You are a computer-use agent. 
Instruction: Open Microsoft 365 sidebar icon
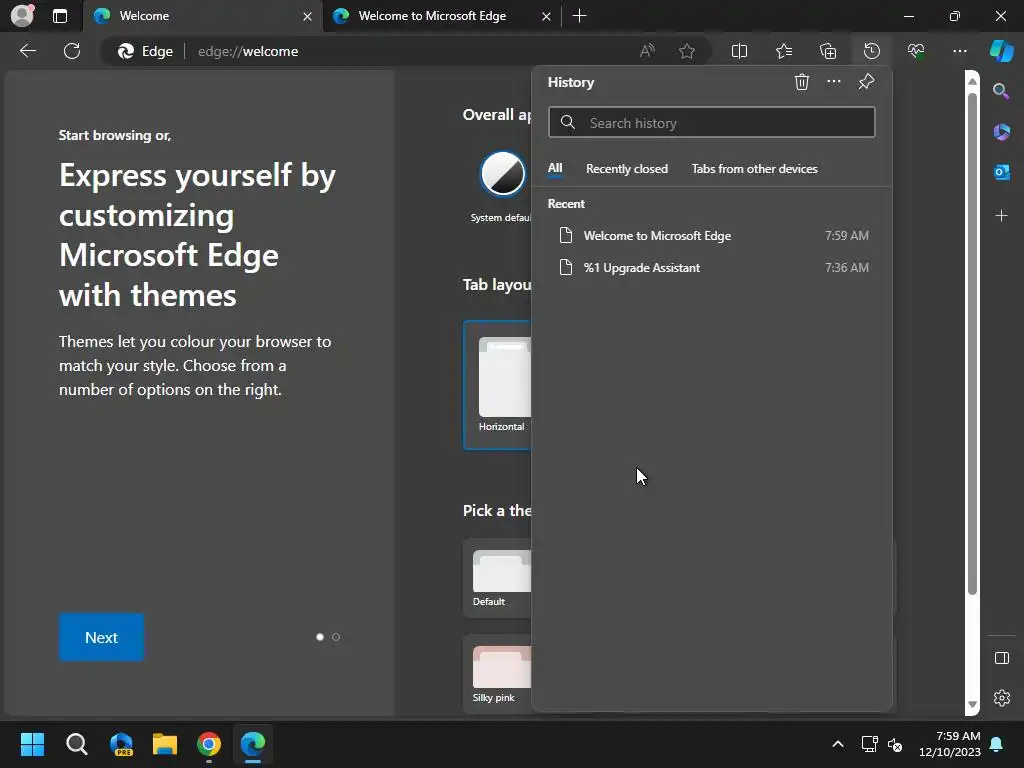[x=1001, y=132]
